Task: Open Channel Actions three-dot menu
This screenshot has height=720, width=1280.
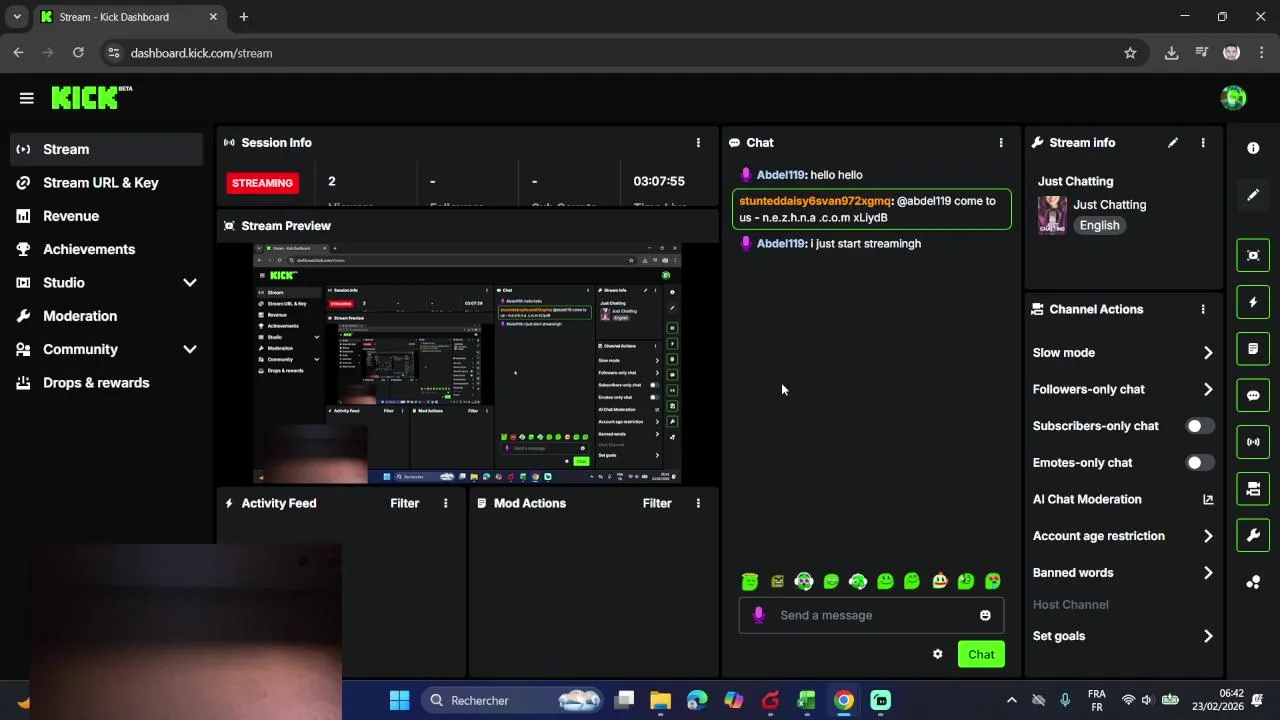Action: (1203, 310)
